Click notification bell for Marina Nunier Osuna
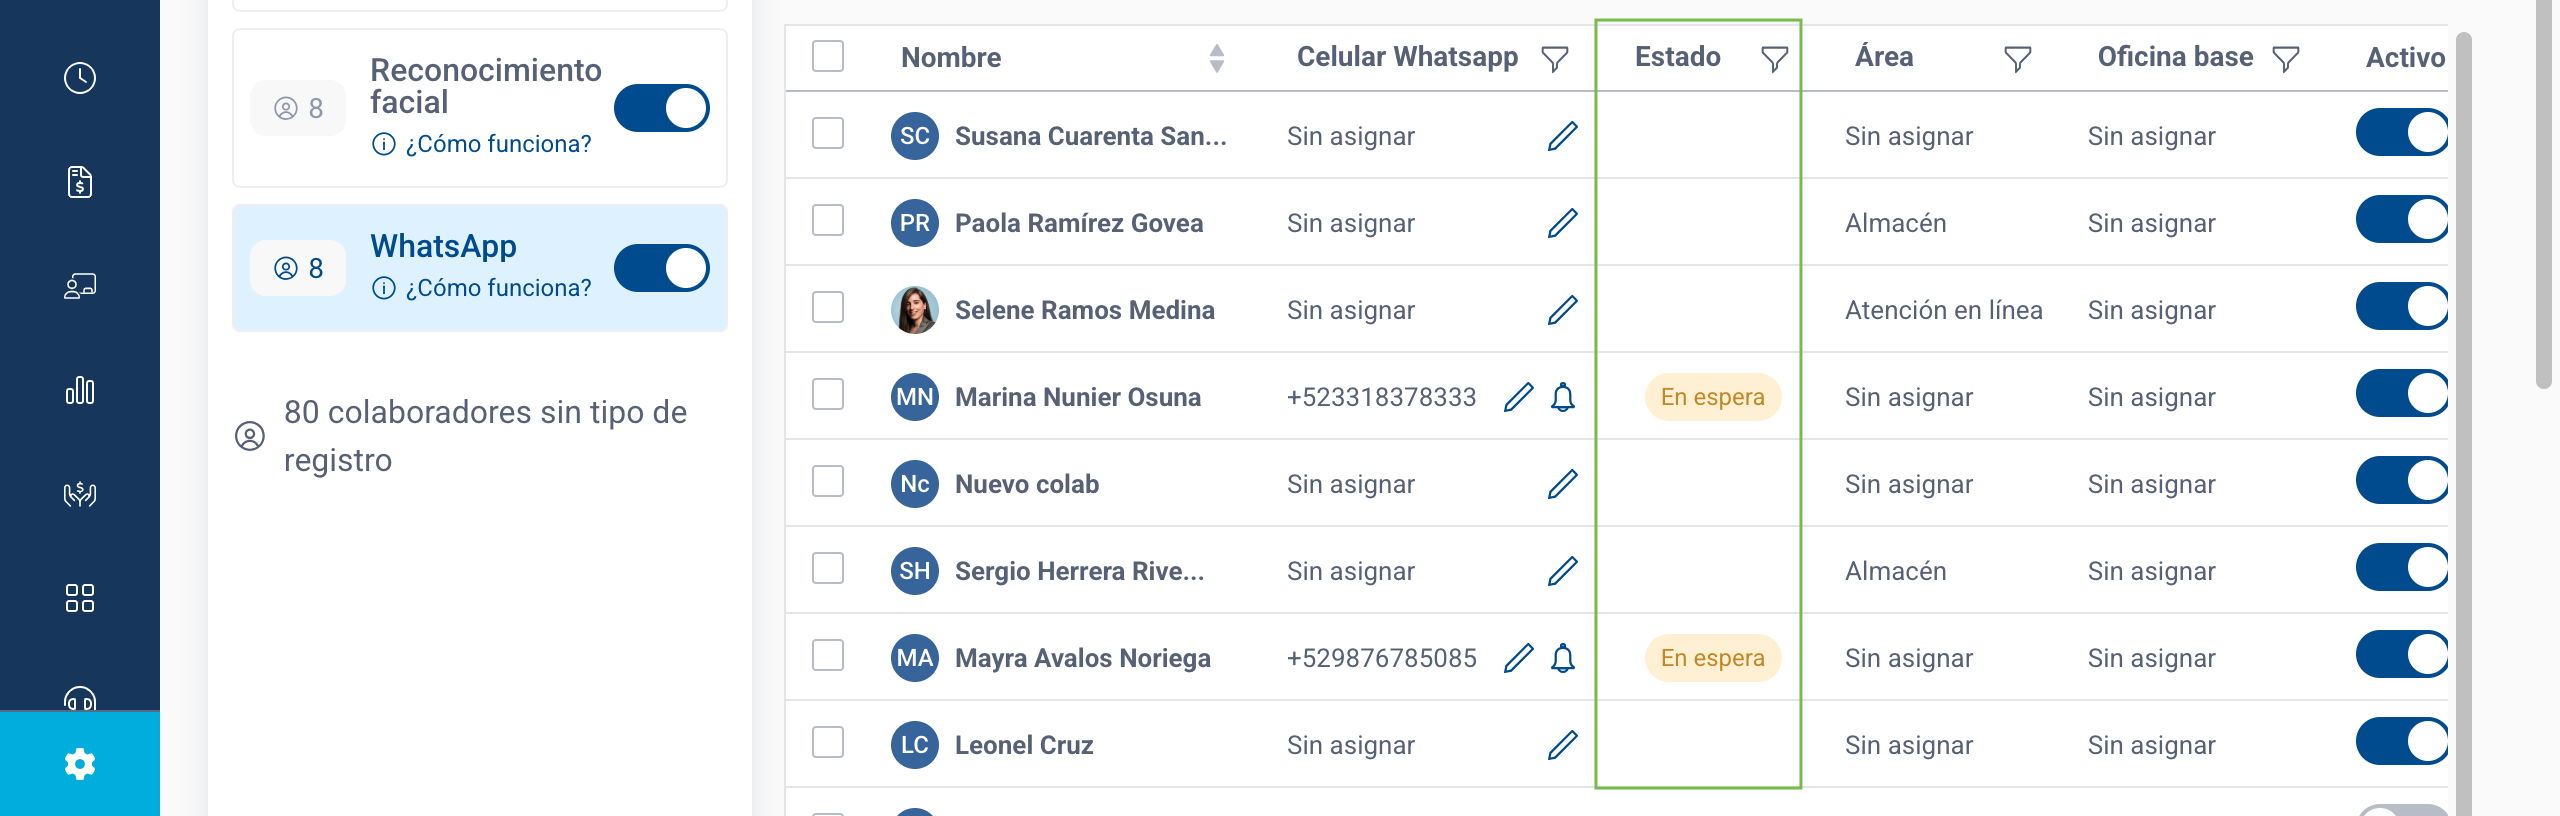This screenshot has height=816, width=2560. [x=1563, y=397]
